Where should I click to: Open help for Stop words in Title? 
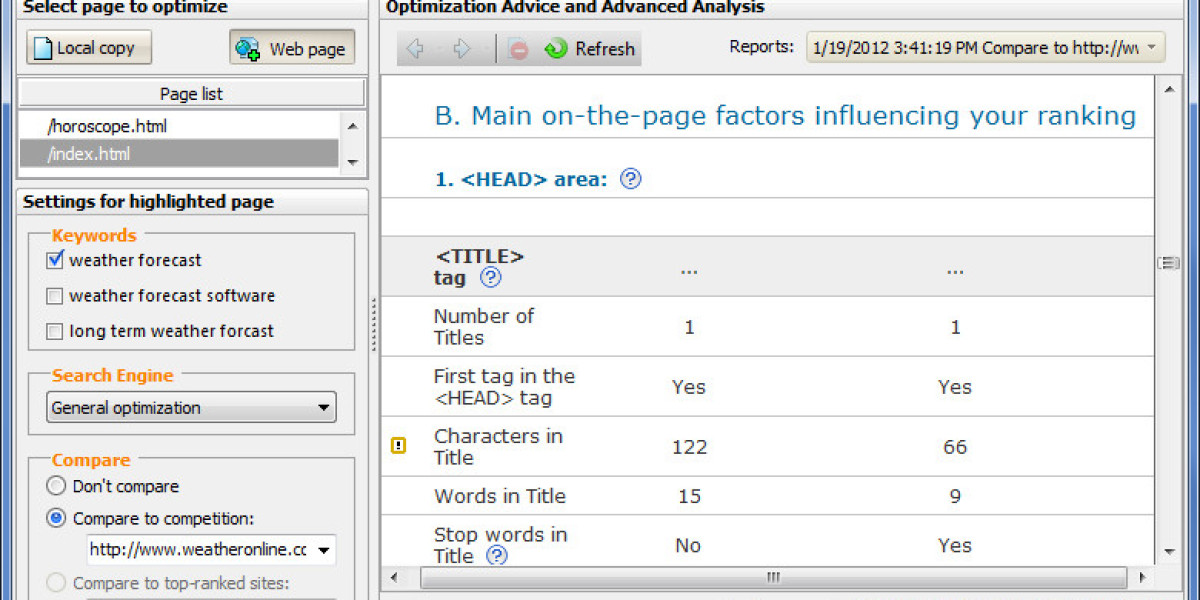497,556
